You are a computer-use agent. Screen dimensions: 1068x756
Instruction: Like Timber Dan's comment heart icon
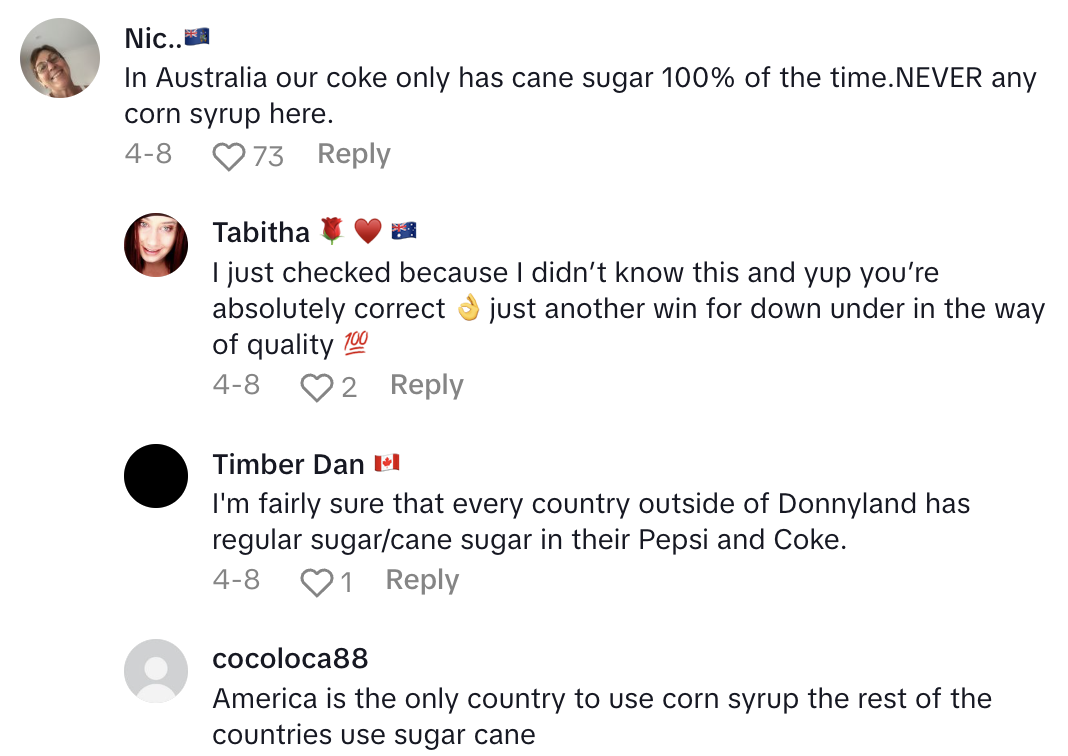[x=316, y=582]
